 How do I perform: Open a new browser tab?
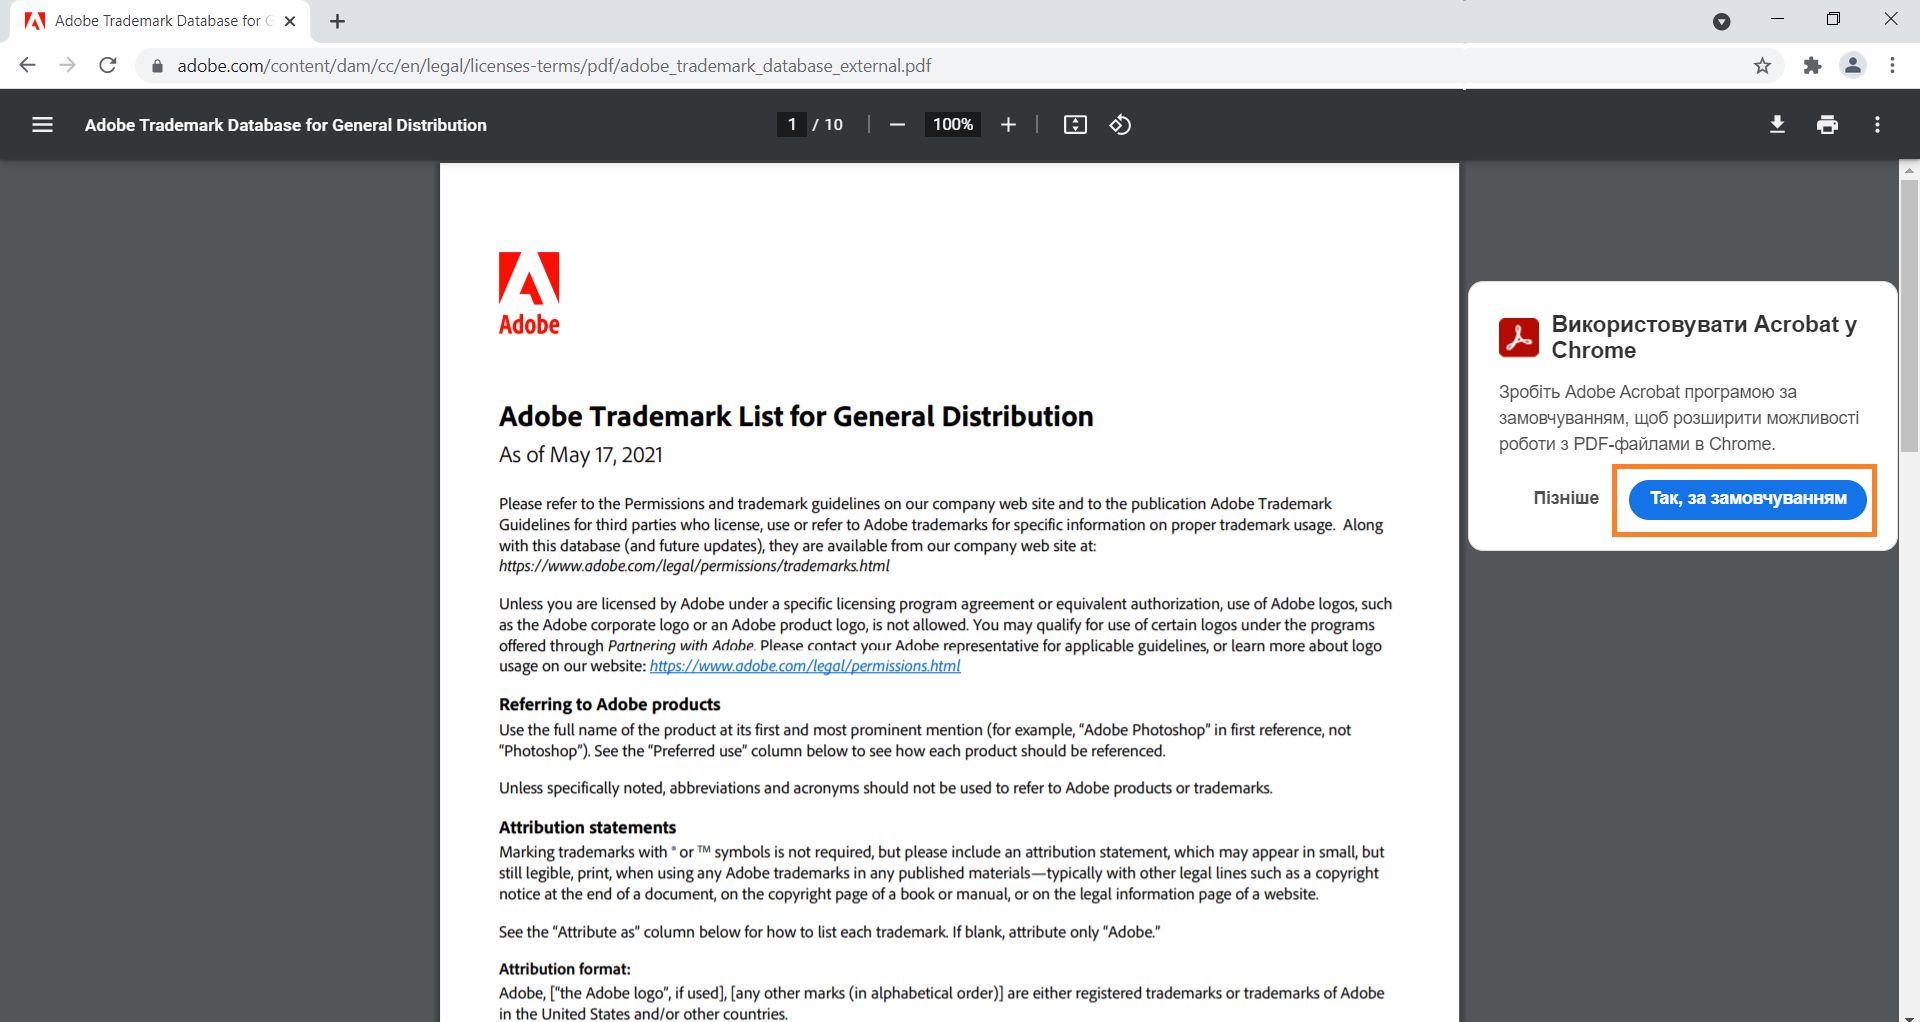338,21
